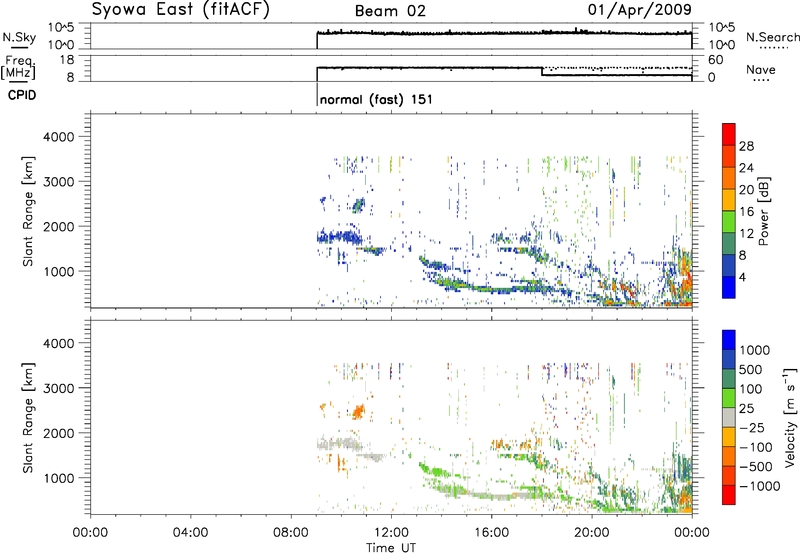The width and height of the screenshot is (800, 554).
Task: Click the '500' velocity tick value
Action: coord(751,369)
